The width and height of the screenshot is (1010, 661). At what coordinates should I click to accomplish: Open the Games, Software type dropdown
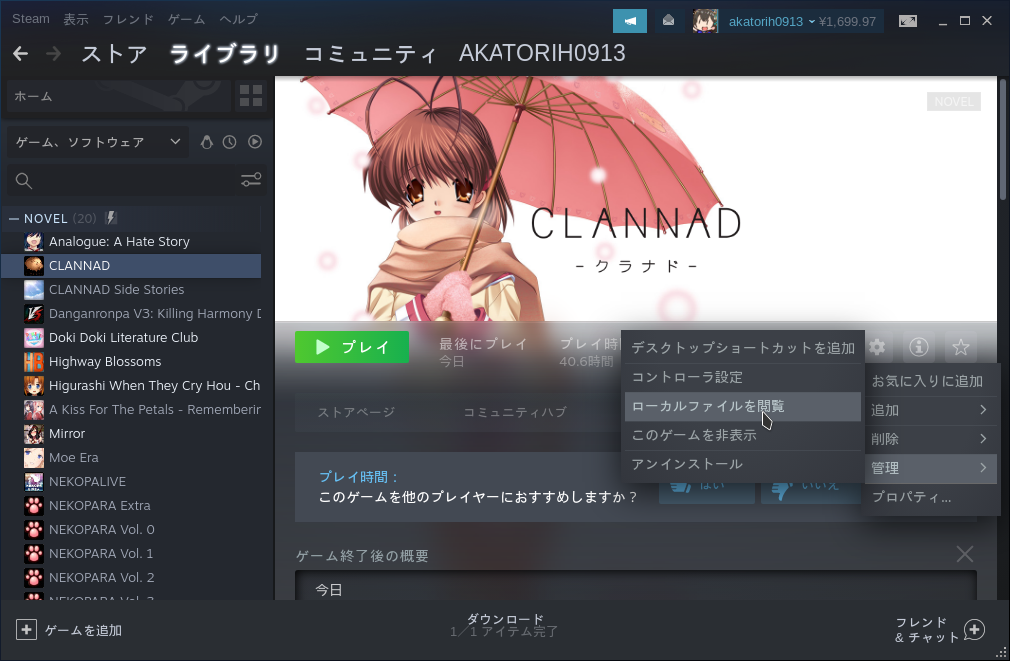(x=98, y=142)
